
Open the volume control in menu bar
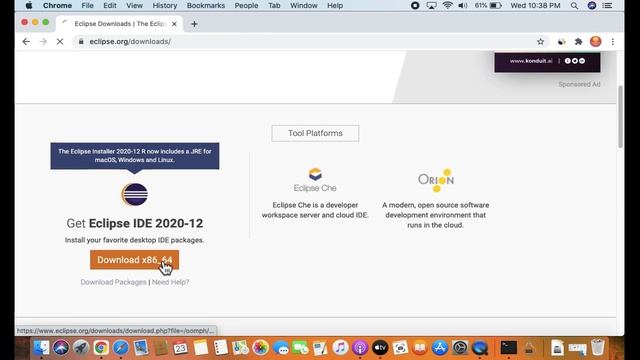coord(462,6)
